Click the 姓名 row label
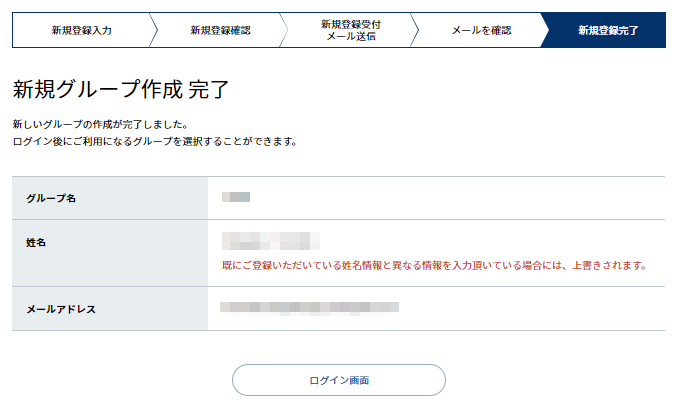The image size is (688, 412). [x=36, y=243]
